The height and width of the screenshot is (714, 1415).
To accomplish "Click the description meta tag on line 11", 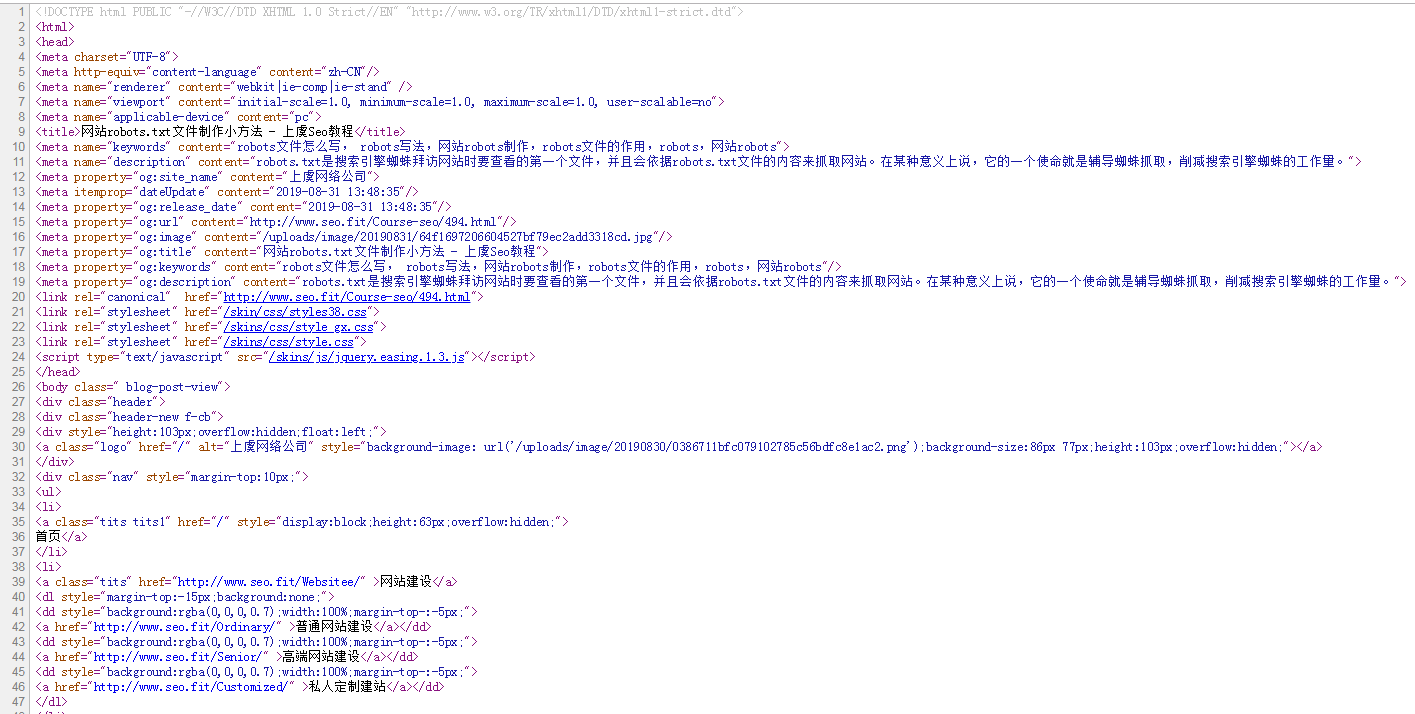I will click(698, 162).
